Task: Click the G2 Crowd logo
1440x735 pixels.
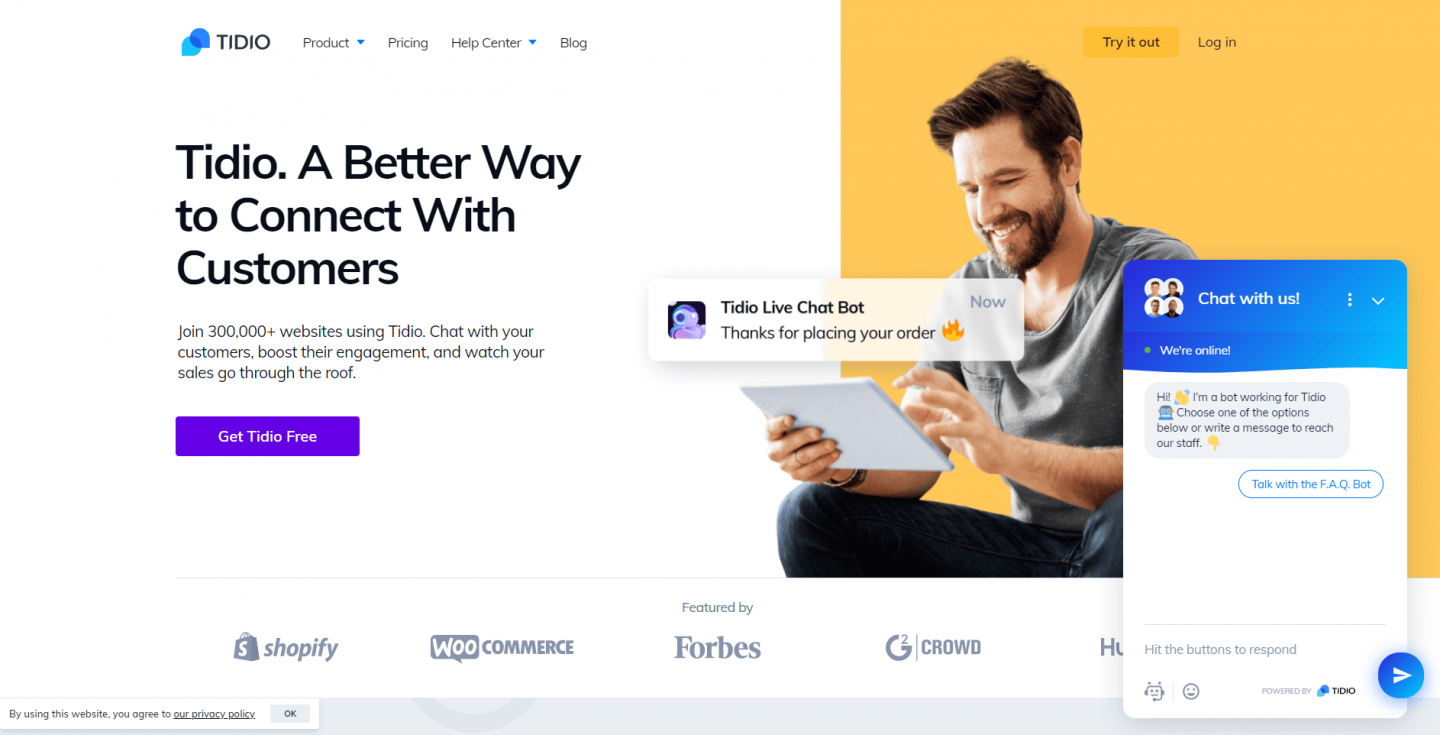Action: (x=933, y=647)
